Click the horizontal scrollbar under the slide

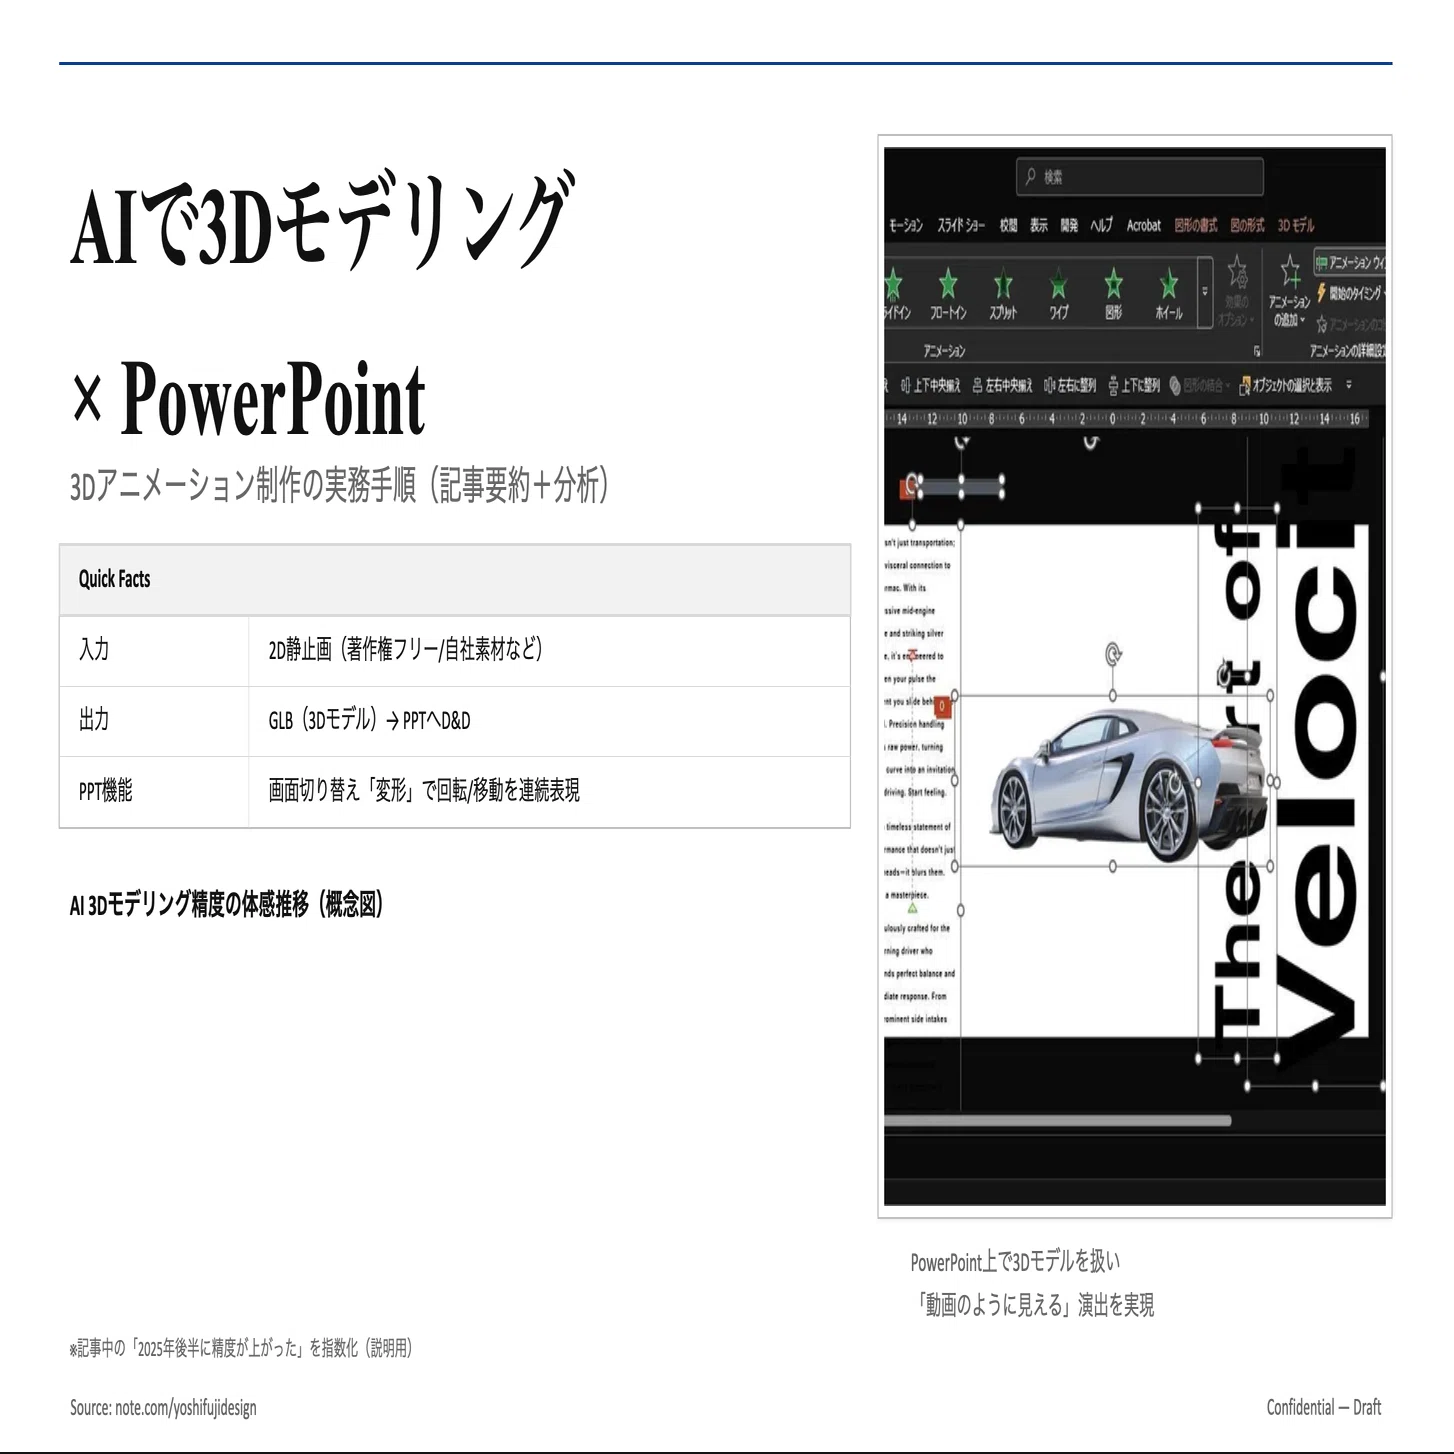coord(1057,1121)
